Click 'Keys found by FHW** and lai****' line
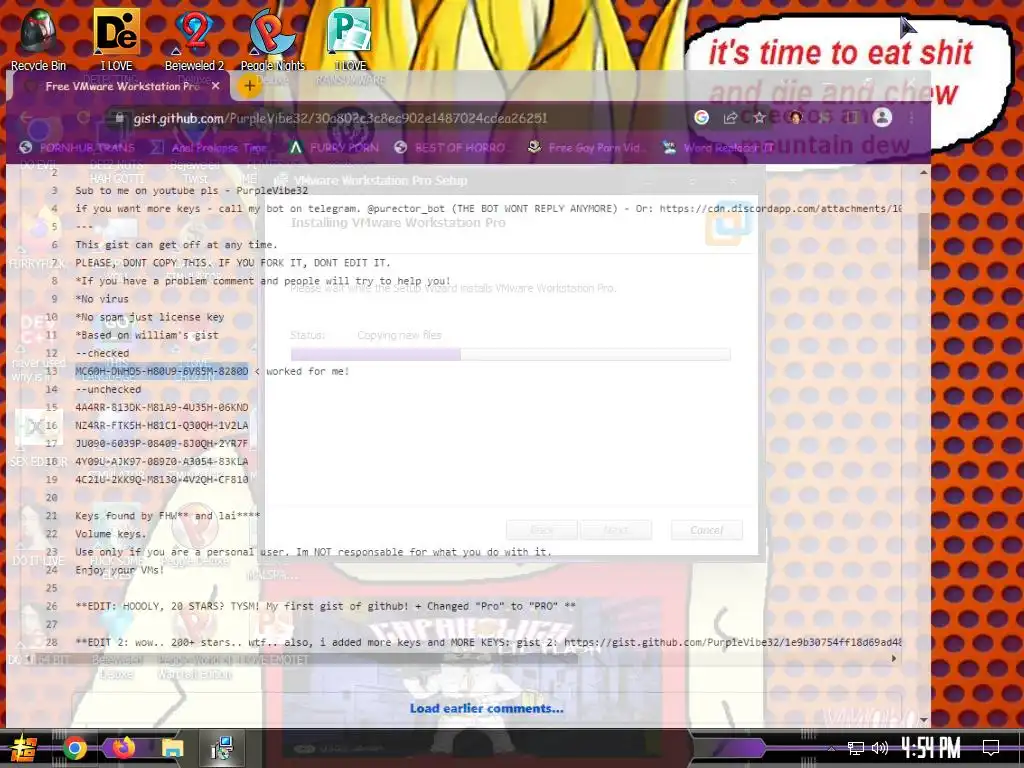 168,516
